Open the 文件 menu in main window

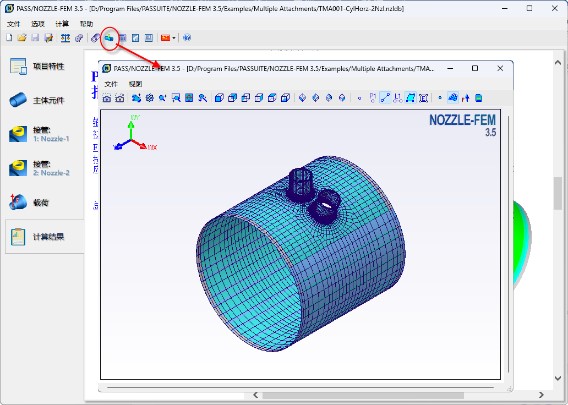[x=13, y=24]
